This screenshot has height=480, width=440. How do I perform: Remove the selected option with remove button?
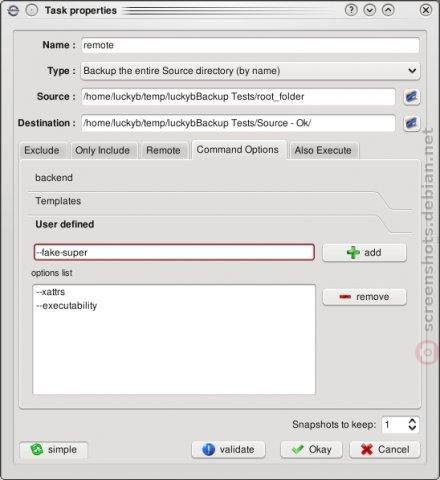tap(364, 297)
